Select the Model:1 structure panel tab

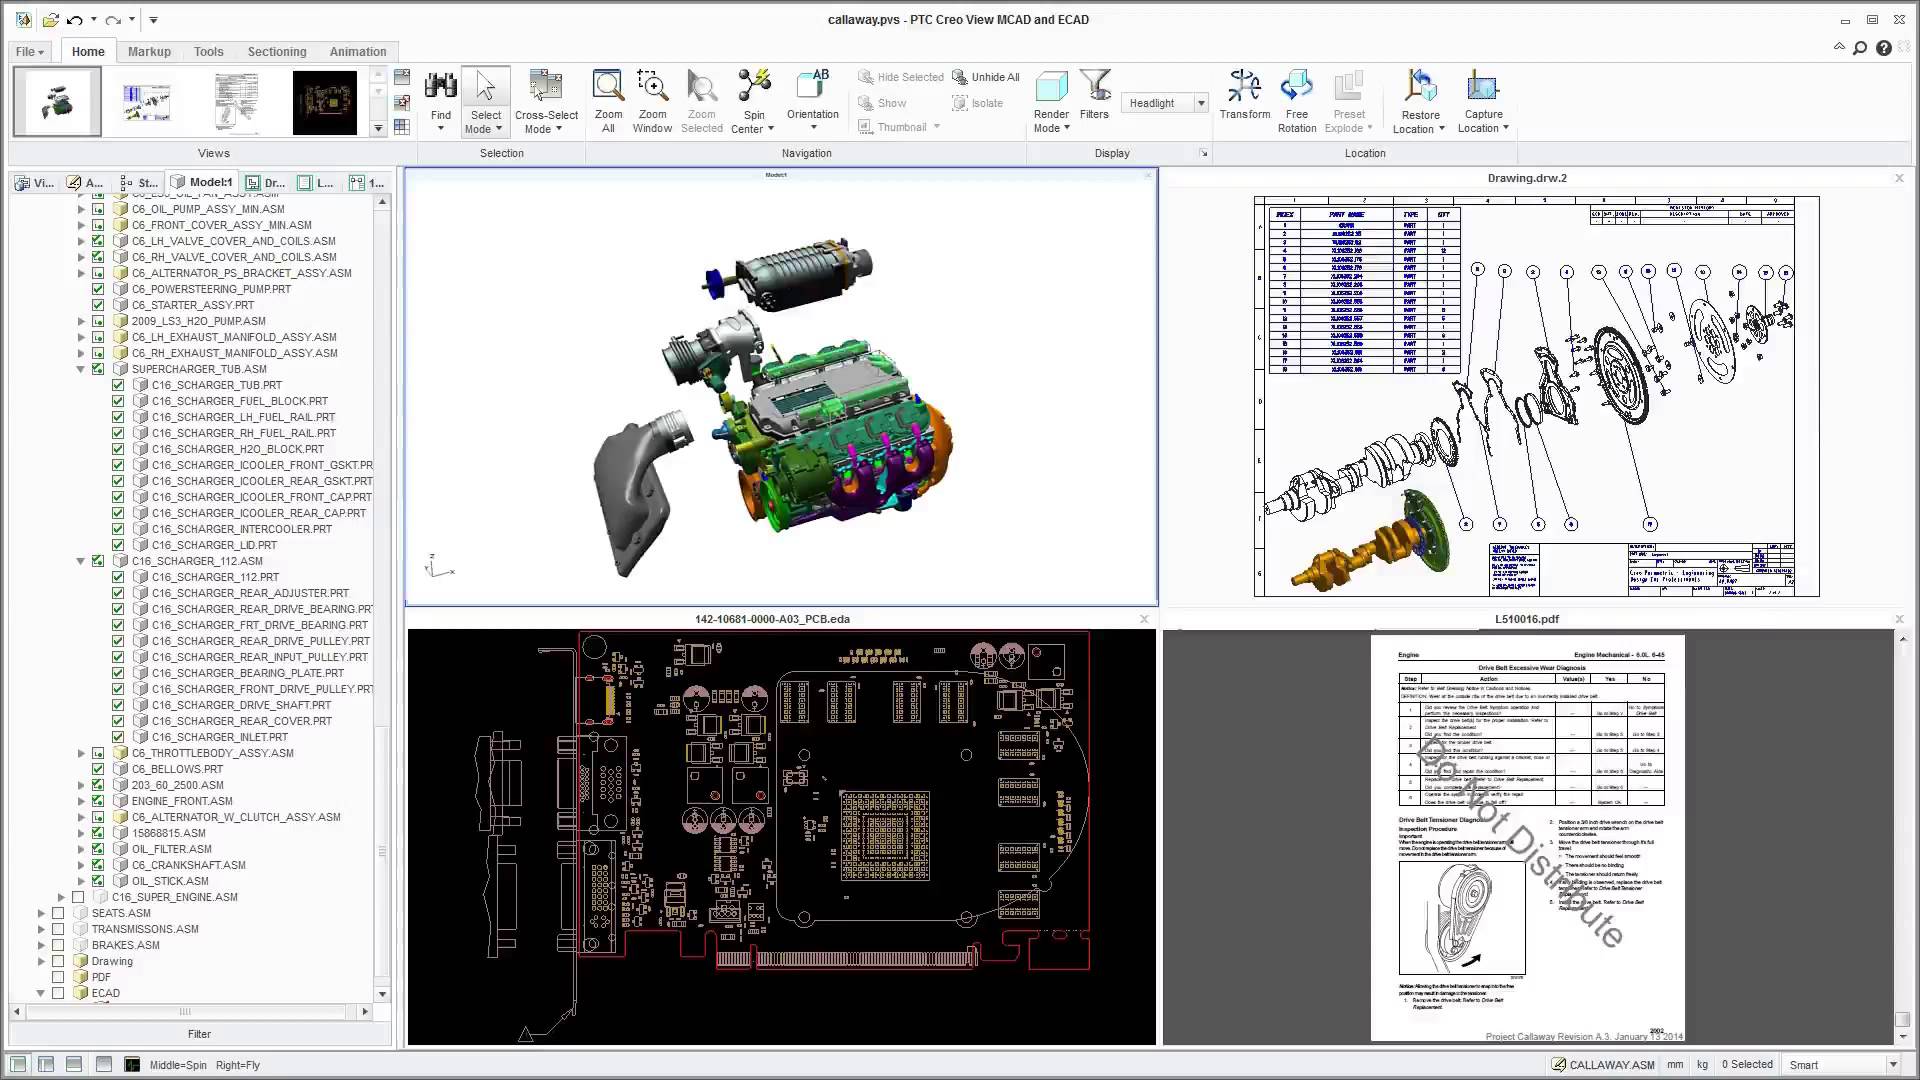pos(202,182)
